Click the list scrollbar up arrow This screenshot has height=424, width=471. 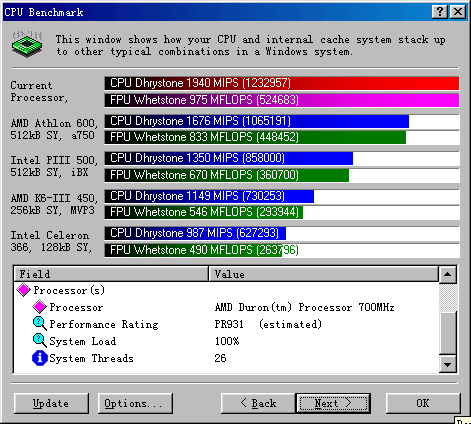coord(448,275)
